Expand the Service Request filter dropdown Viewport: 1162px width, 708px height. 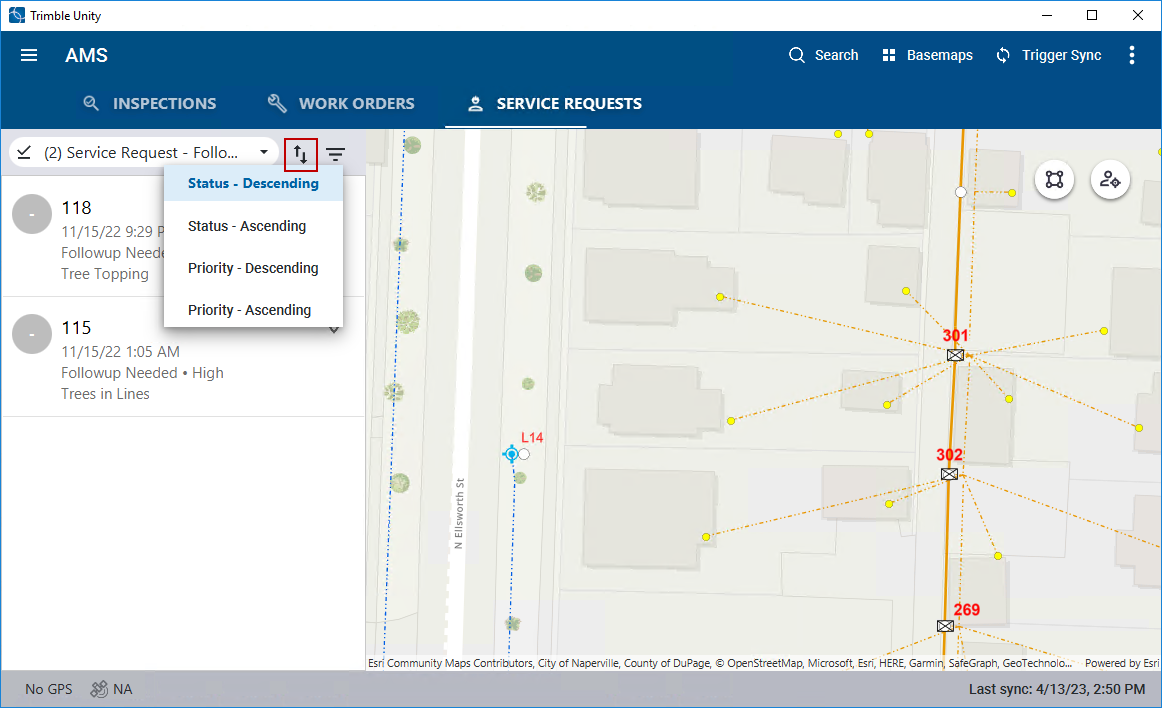(x=264, y=153)
